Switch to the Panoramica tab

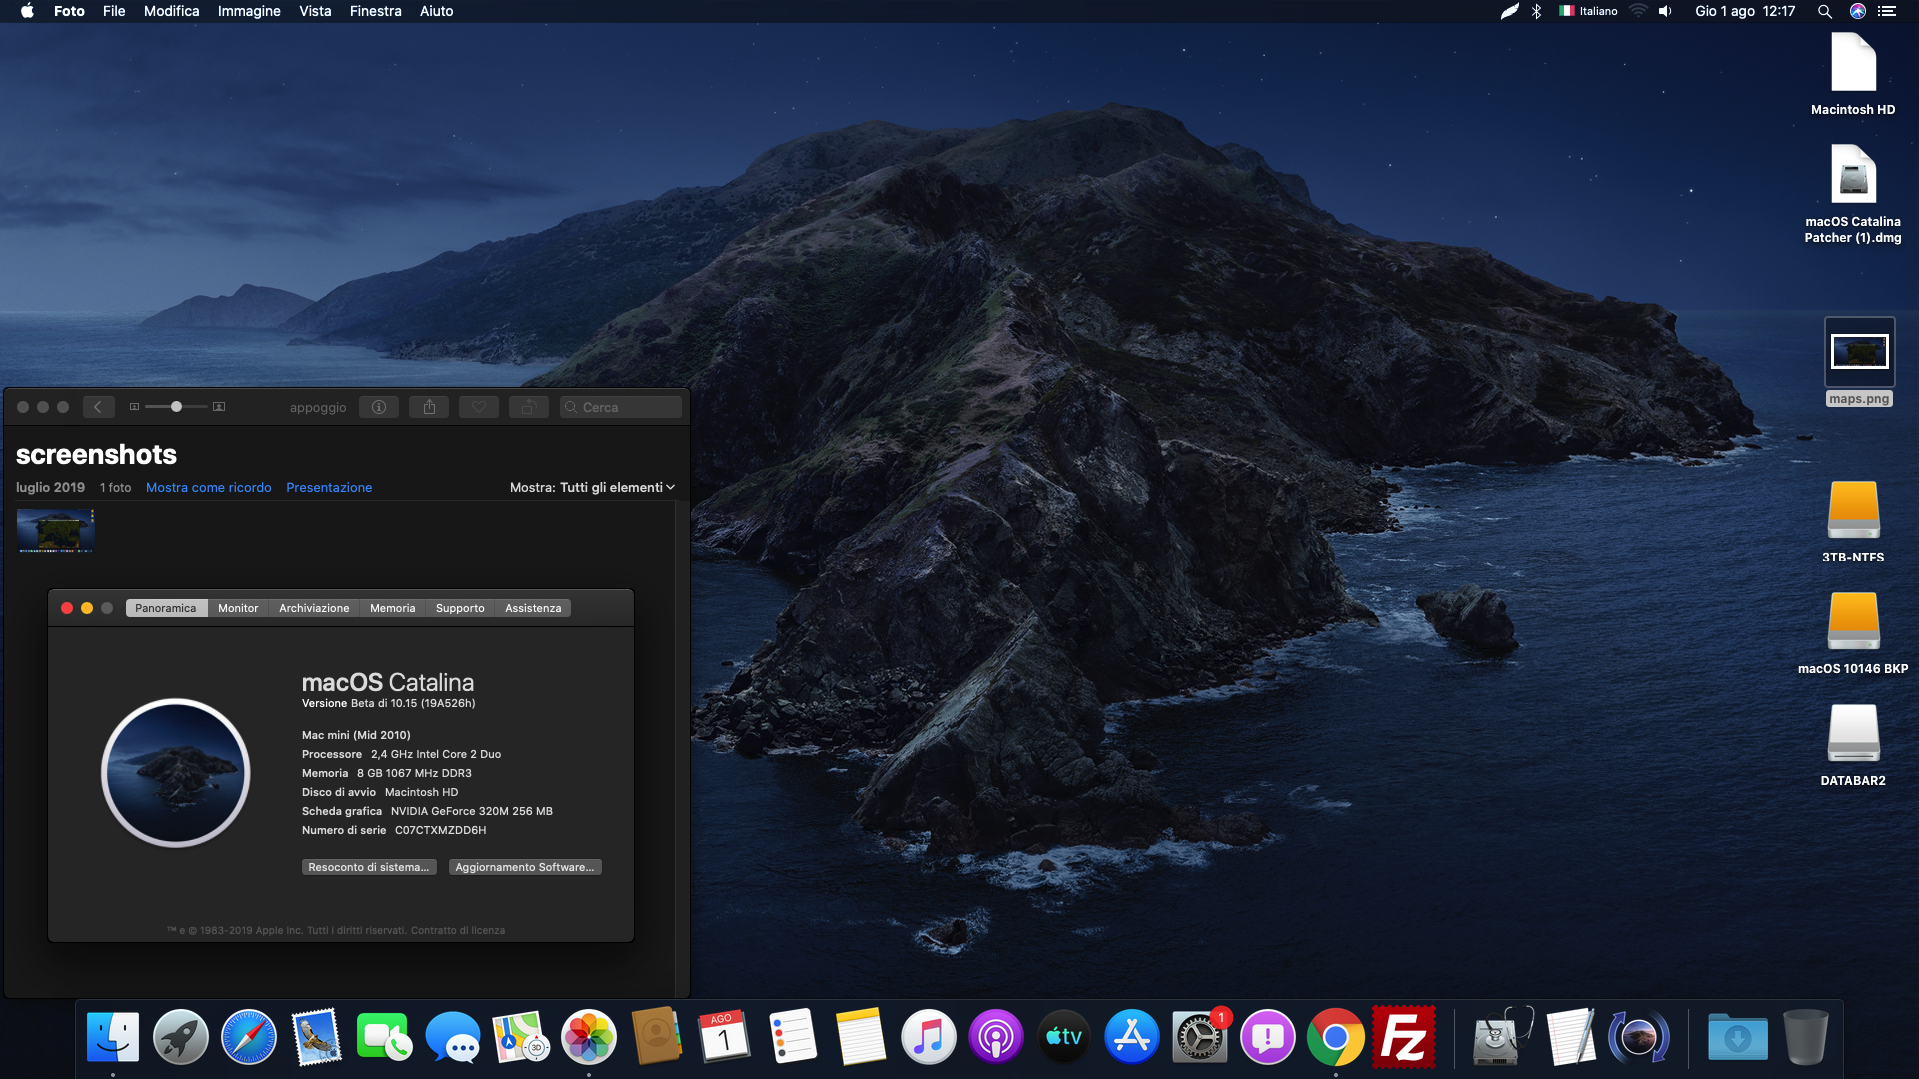point(166,608)
